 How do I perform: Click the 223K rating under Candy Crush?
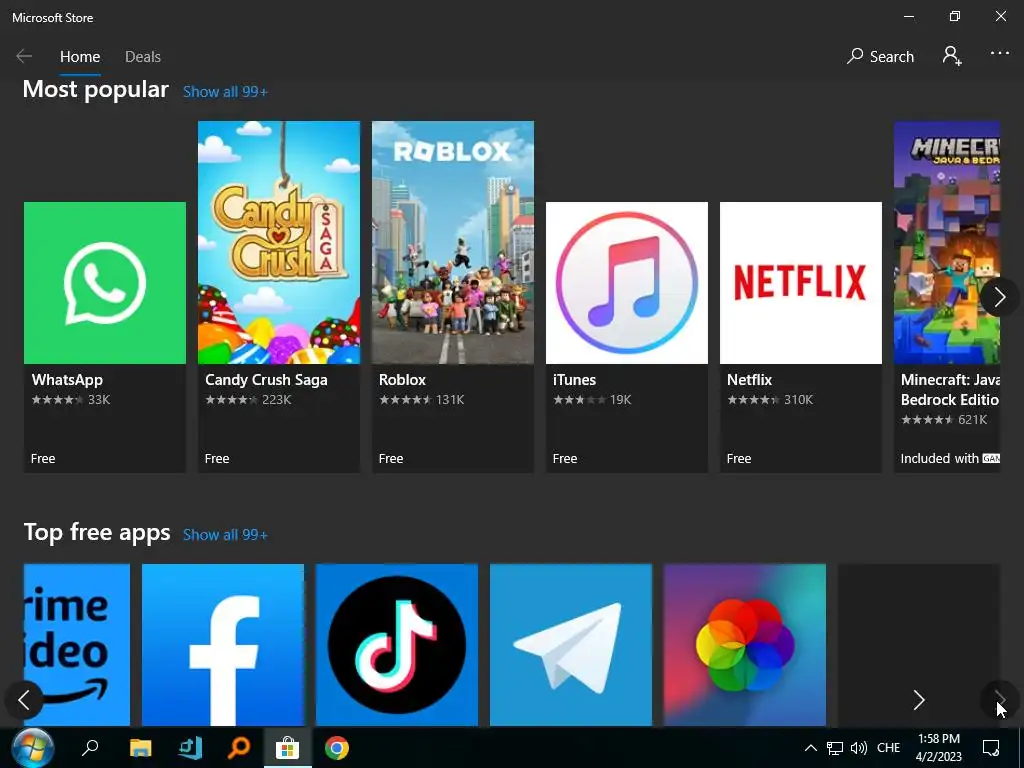pos(277,400)
